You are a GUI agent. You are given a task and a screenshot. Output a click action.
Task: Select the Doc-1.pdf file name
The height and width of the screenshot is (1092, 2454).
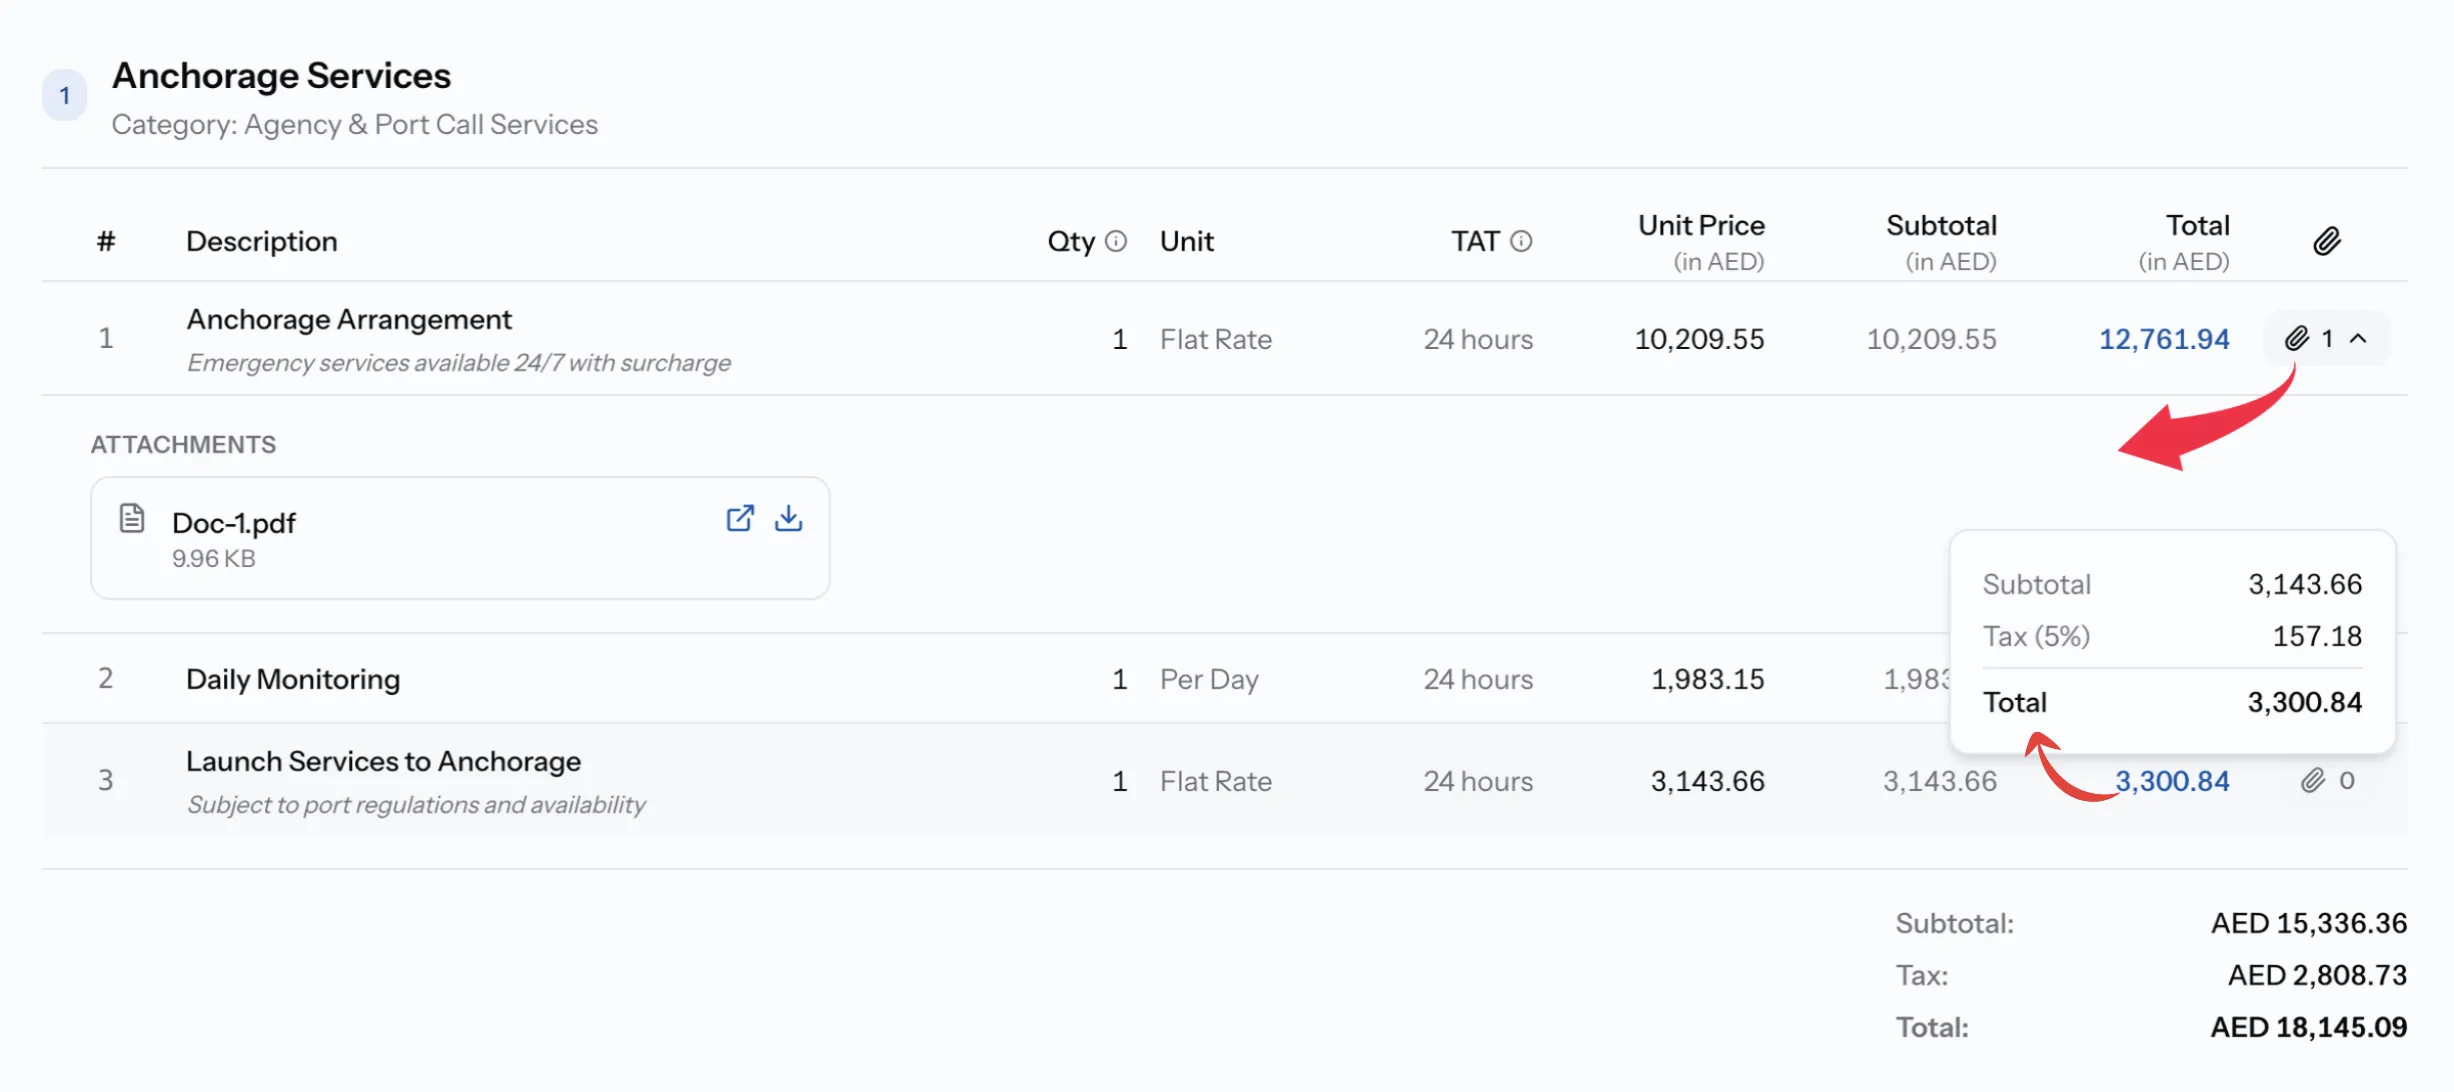click(234, 523)
